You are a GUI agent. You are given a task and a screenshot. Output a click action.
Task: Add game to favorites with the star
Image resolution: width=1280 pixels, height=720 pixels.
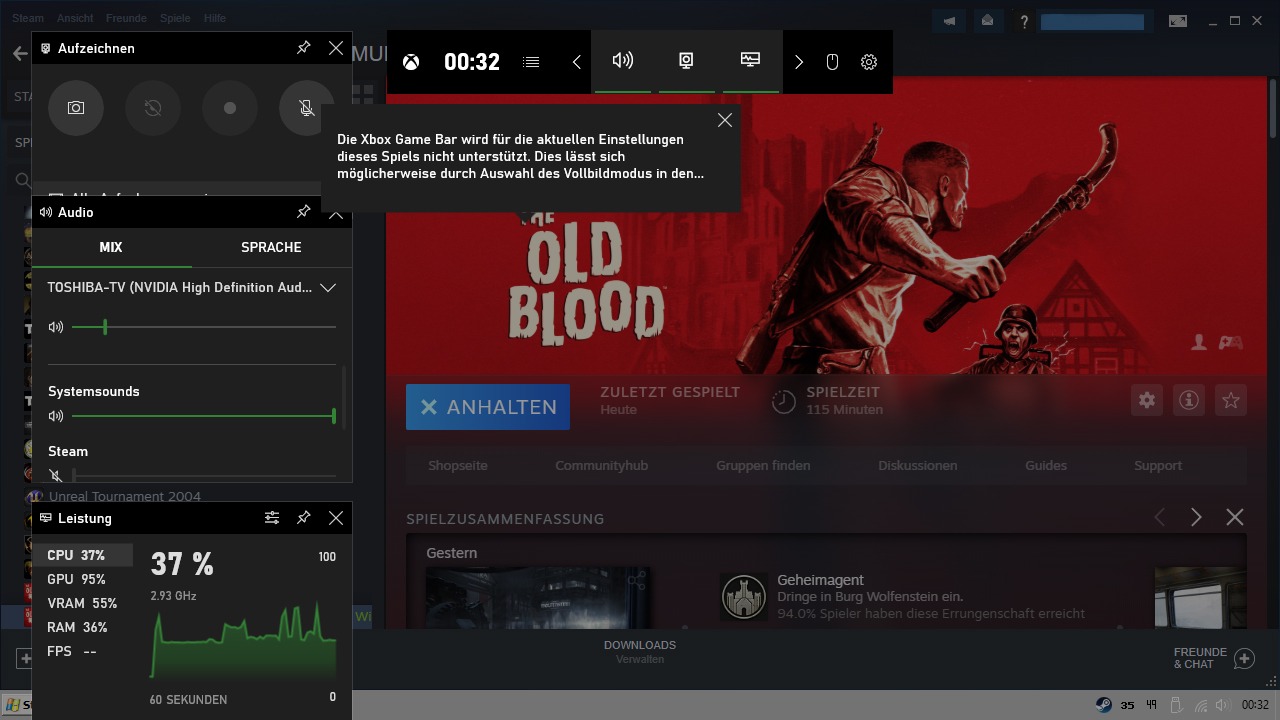point(1231,400)
